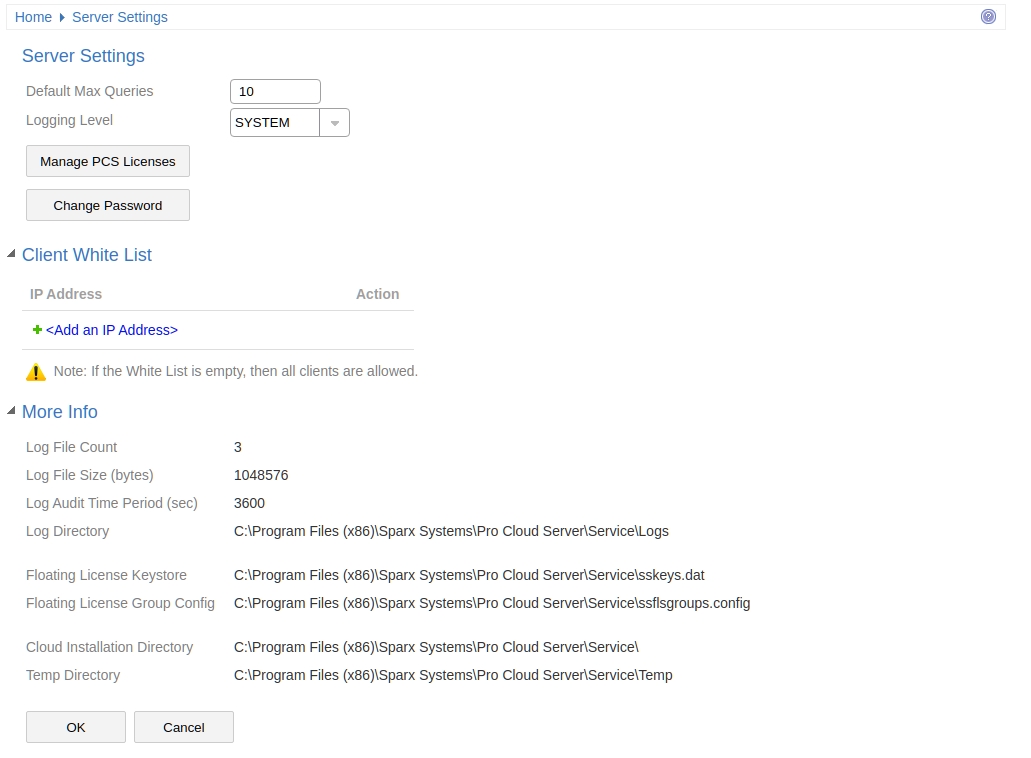Click the Add an IP Address link
The width and height of the screenshot is (1031, 758).
click(112, 330)
